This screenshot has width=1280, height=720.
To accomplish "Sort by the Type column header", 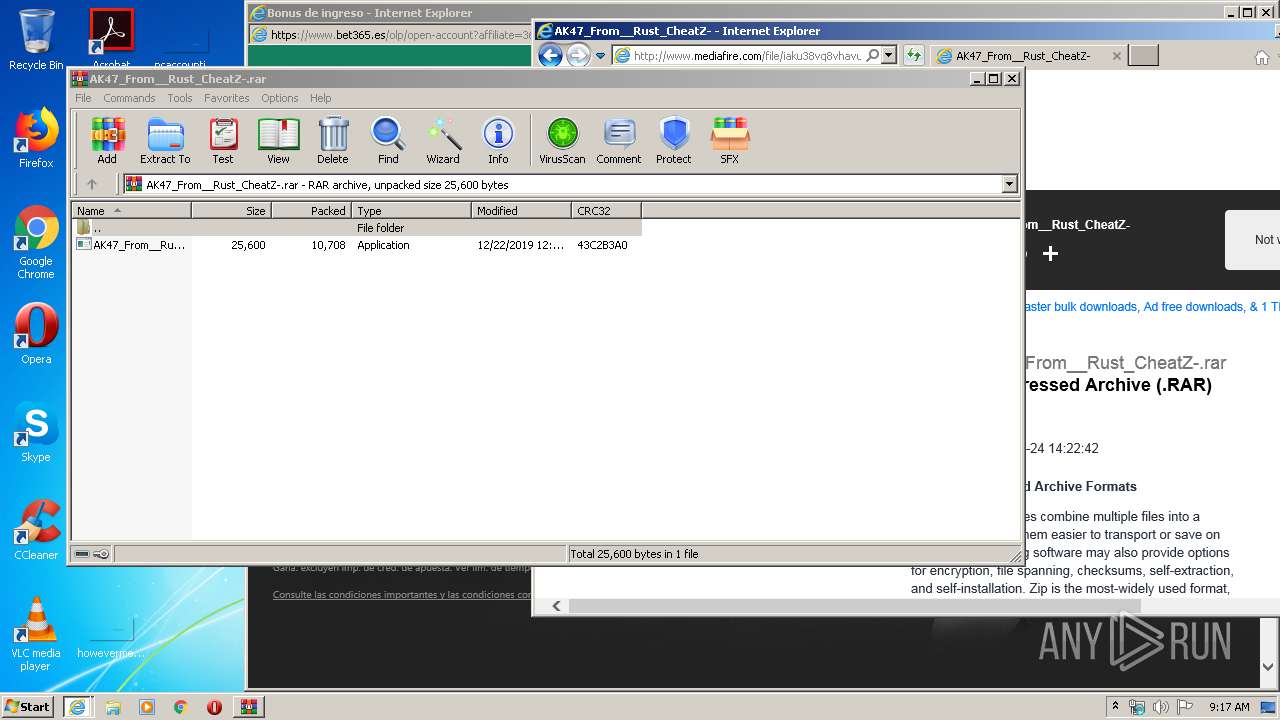I will pos(411,210).
